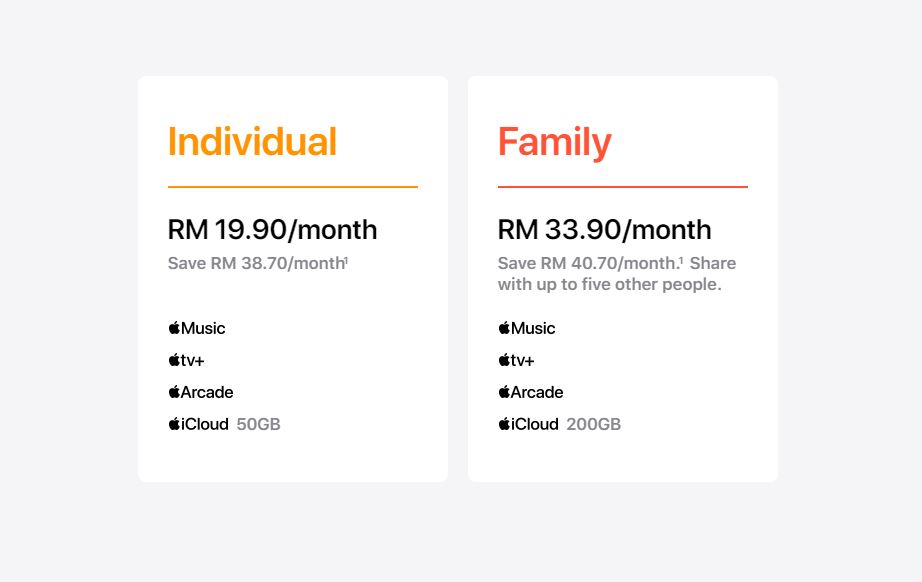
Task: Click the Save RM 38.70/month text
Action: coord(256,263)
